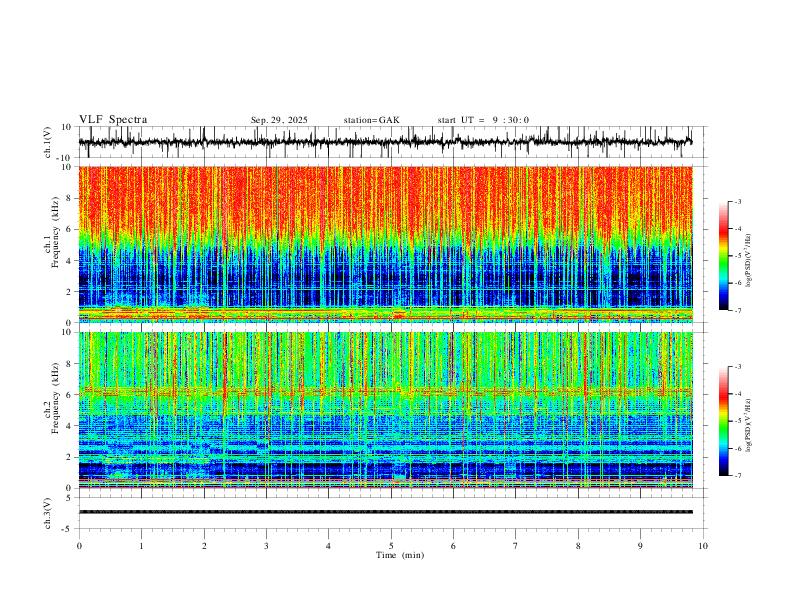Click the "3" tick on the time axis
This screenshot has height=612, width=792.
point(266,546)
